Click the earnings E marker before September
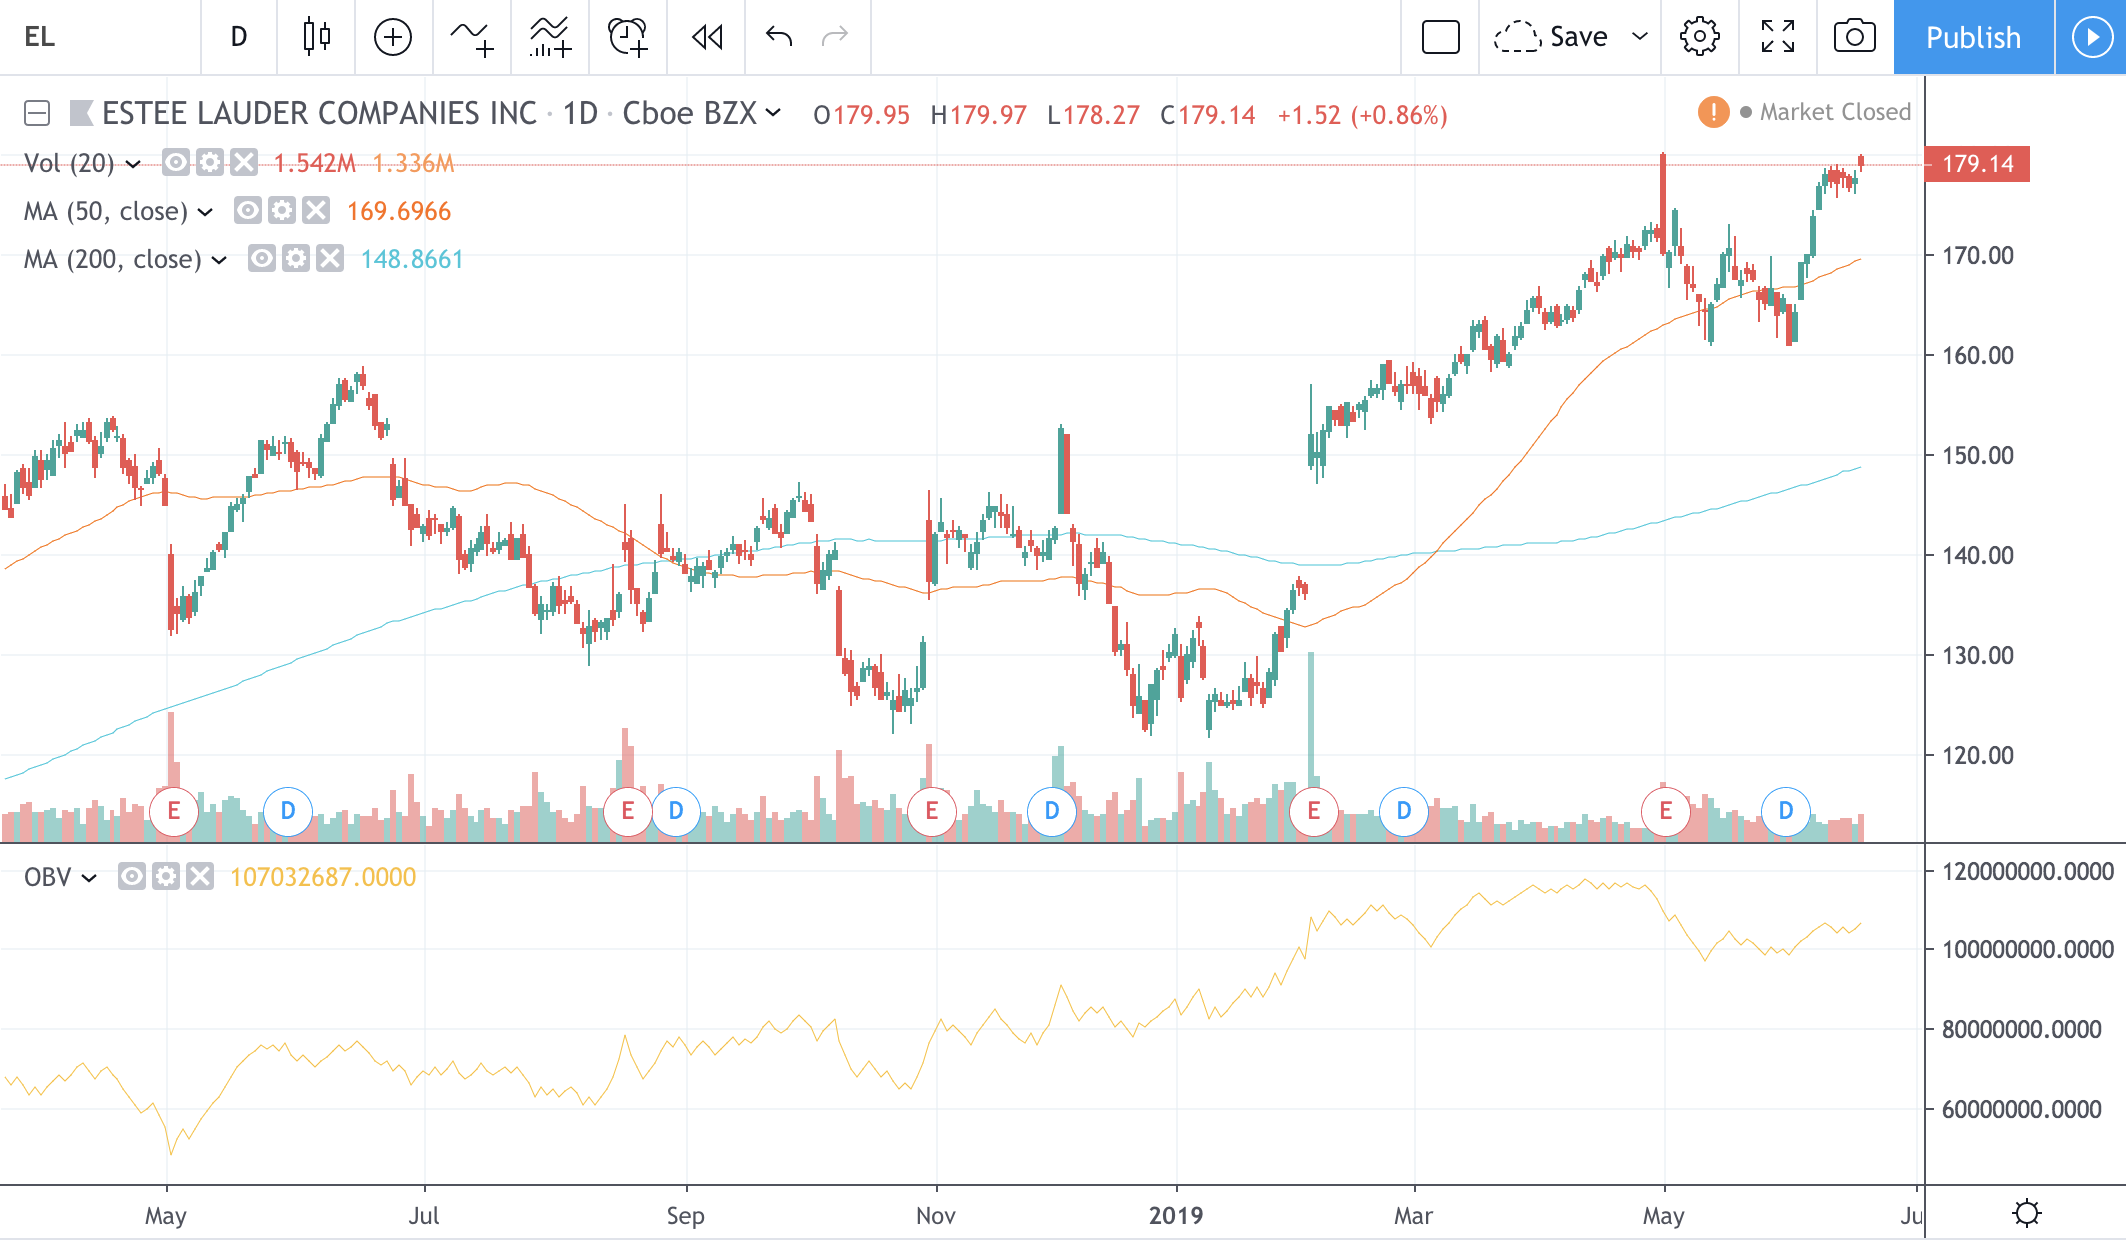Image resolution: width=2126 pixels, height=1244 pixels. pos(628,811)
